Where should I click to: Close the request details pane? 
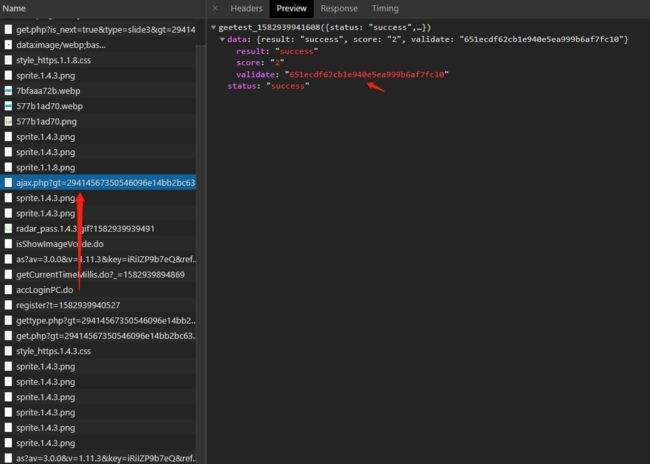(x=215, y=8)
